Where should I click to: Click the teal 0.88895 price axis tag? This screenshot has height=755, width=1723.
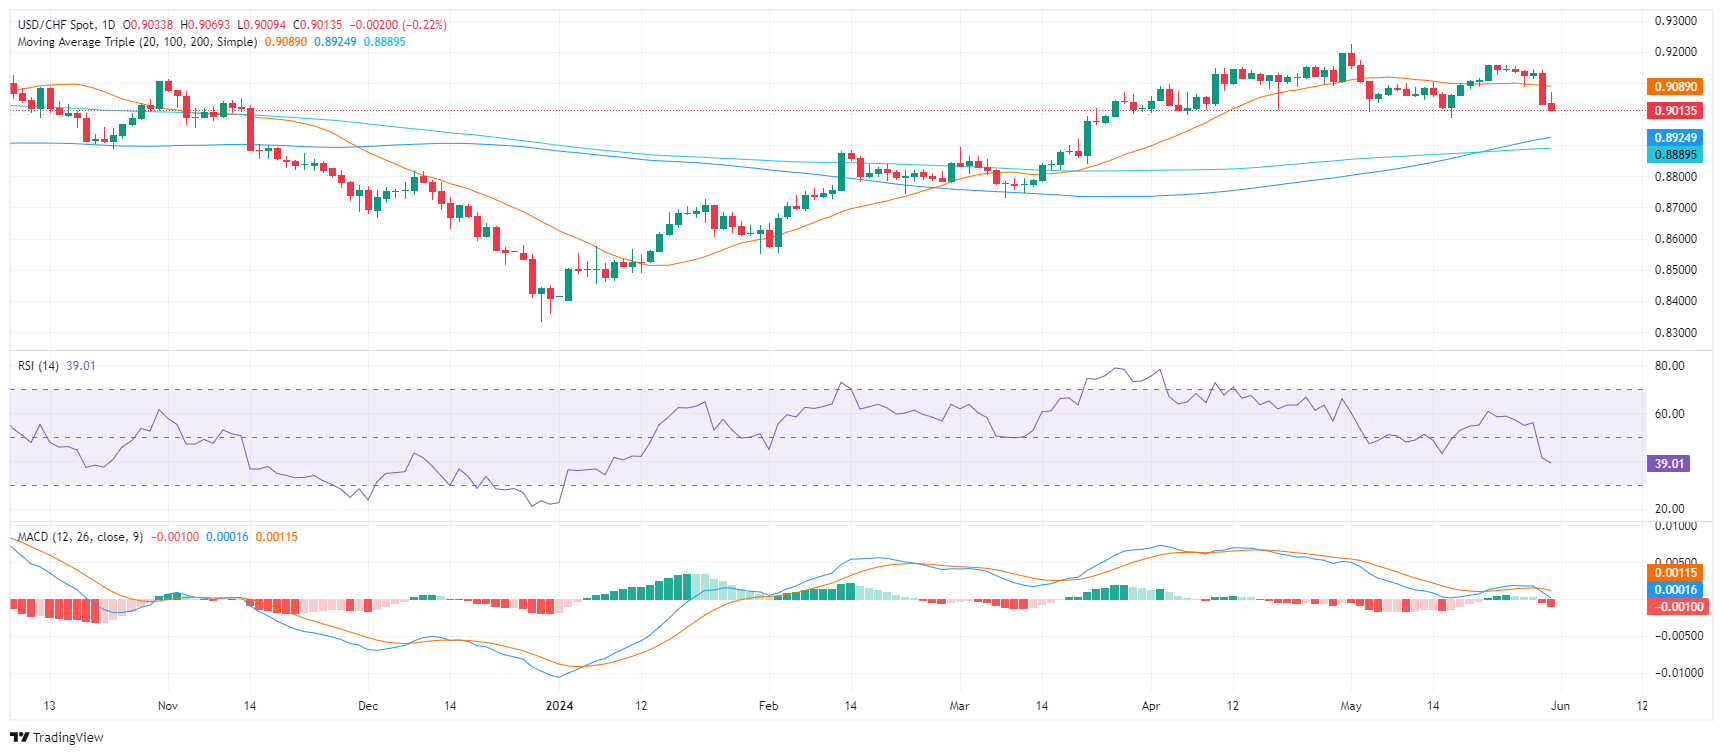coord(1674,155)
